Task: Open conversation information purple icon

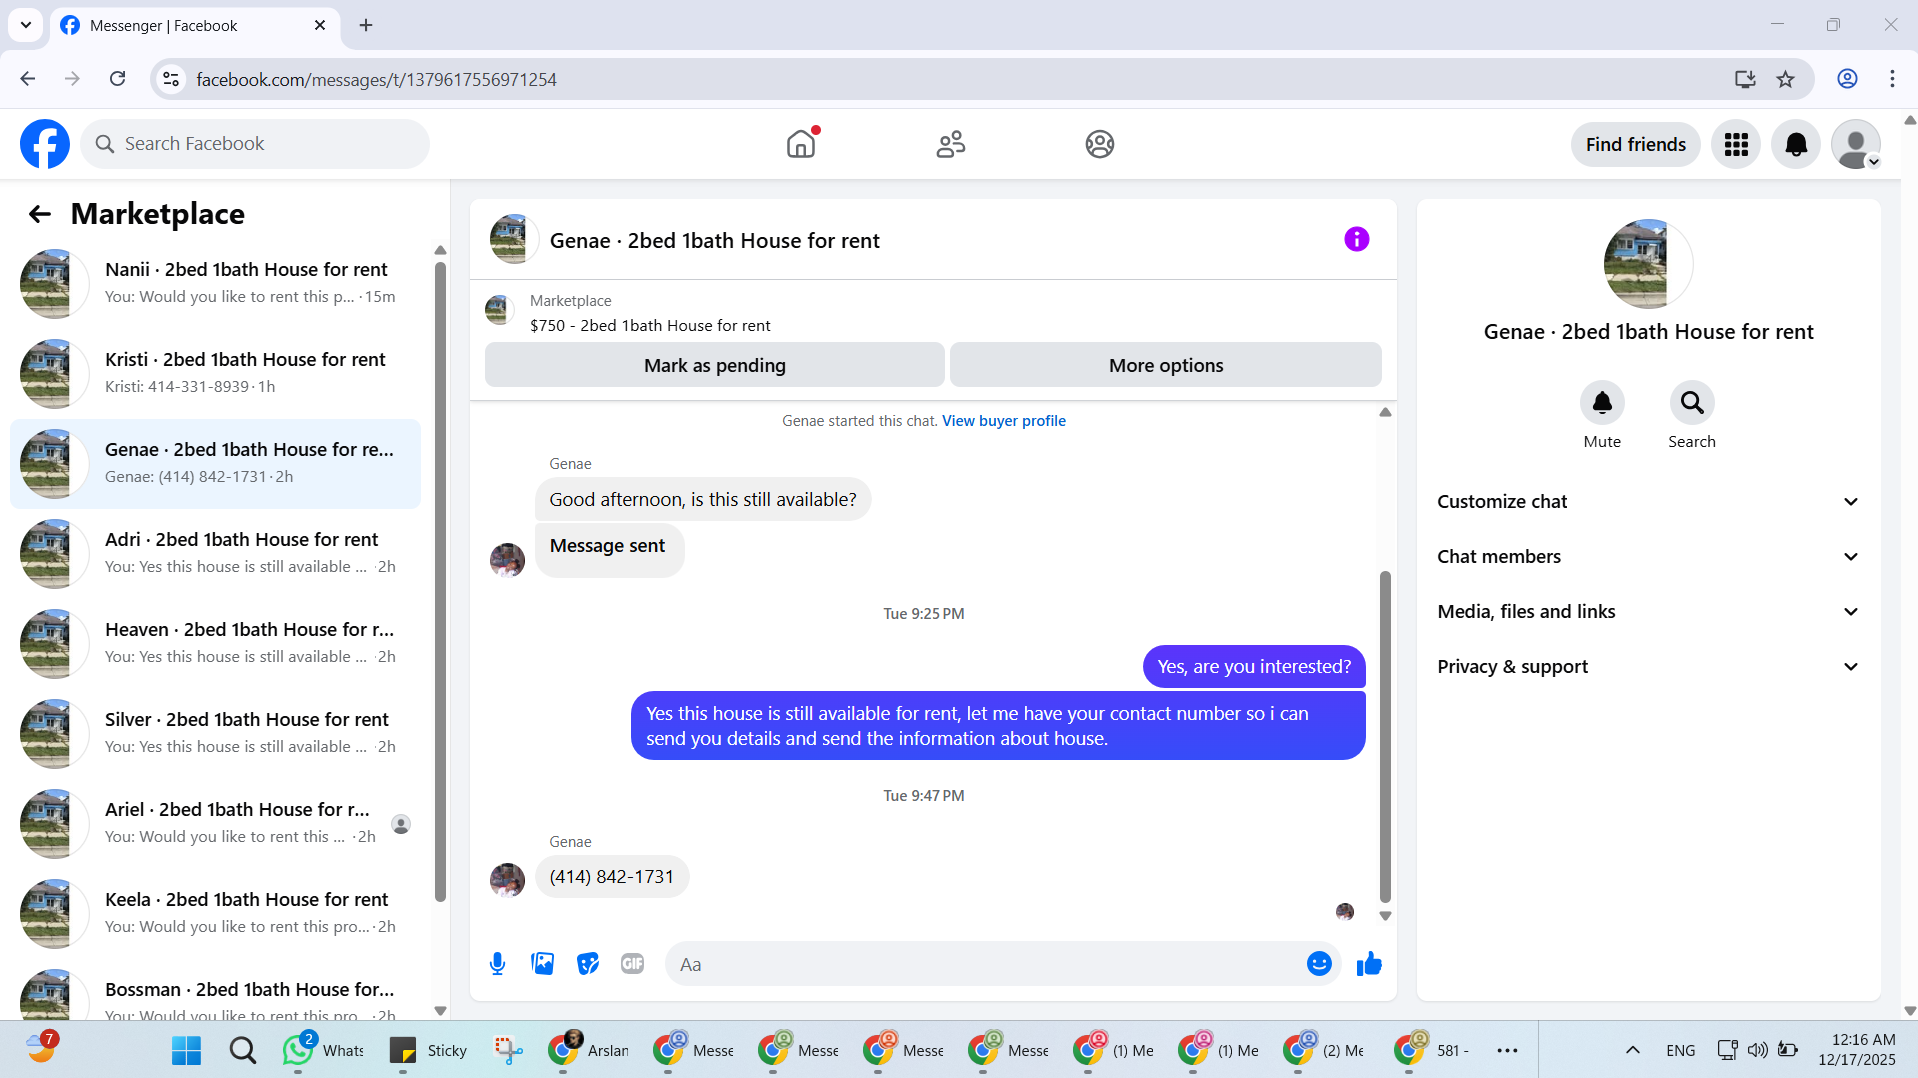Action: pyautogui.click(x=1356, y=239)
